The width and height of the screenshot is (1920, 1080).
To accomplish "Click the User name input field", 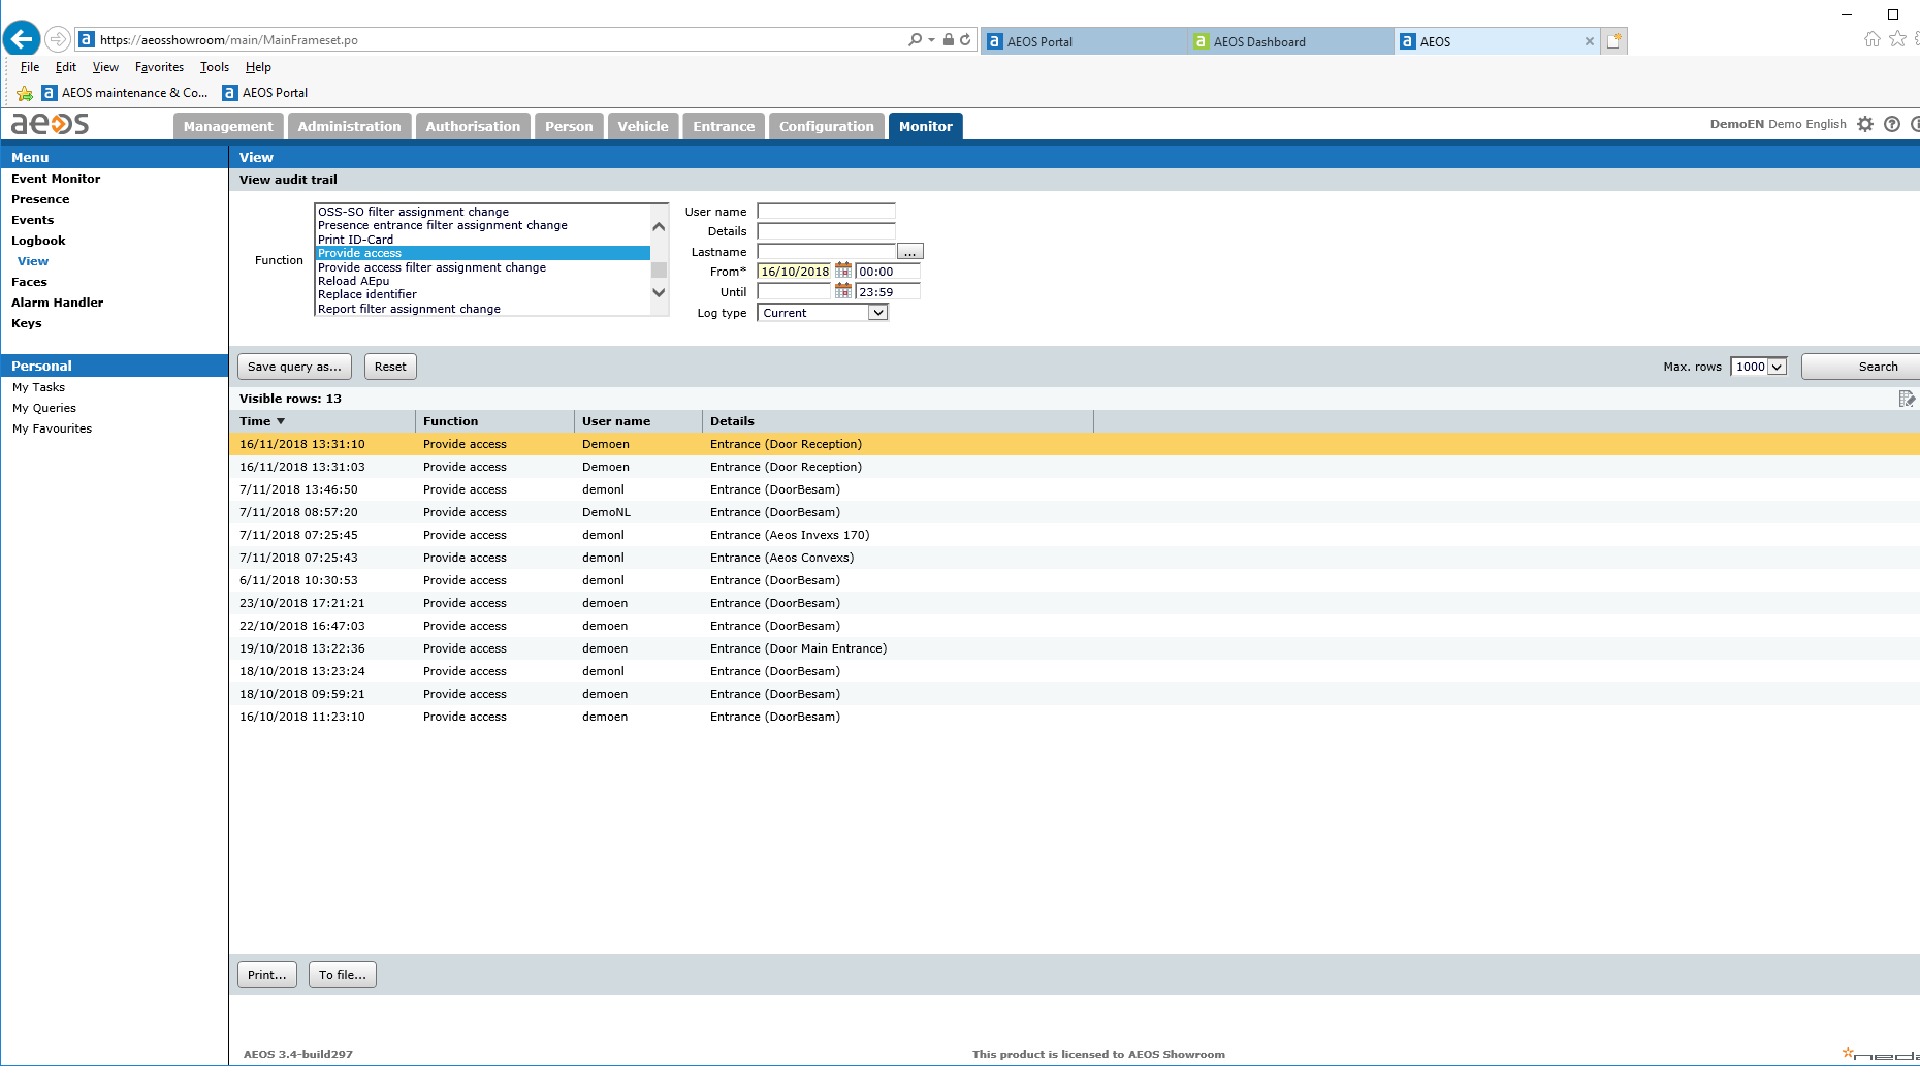I will click(x=826, y=212).
